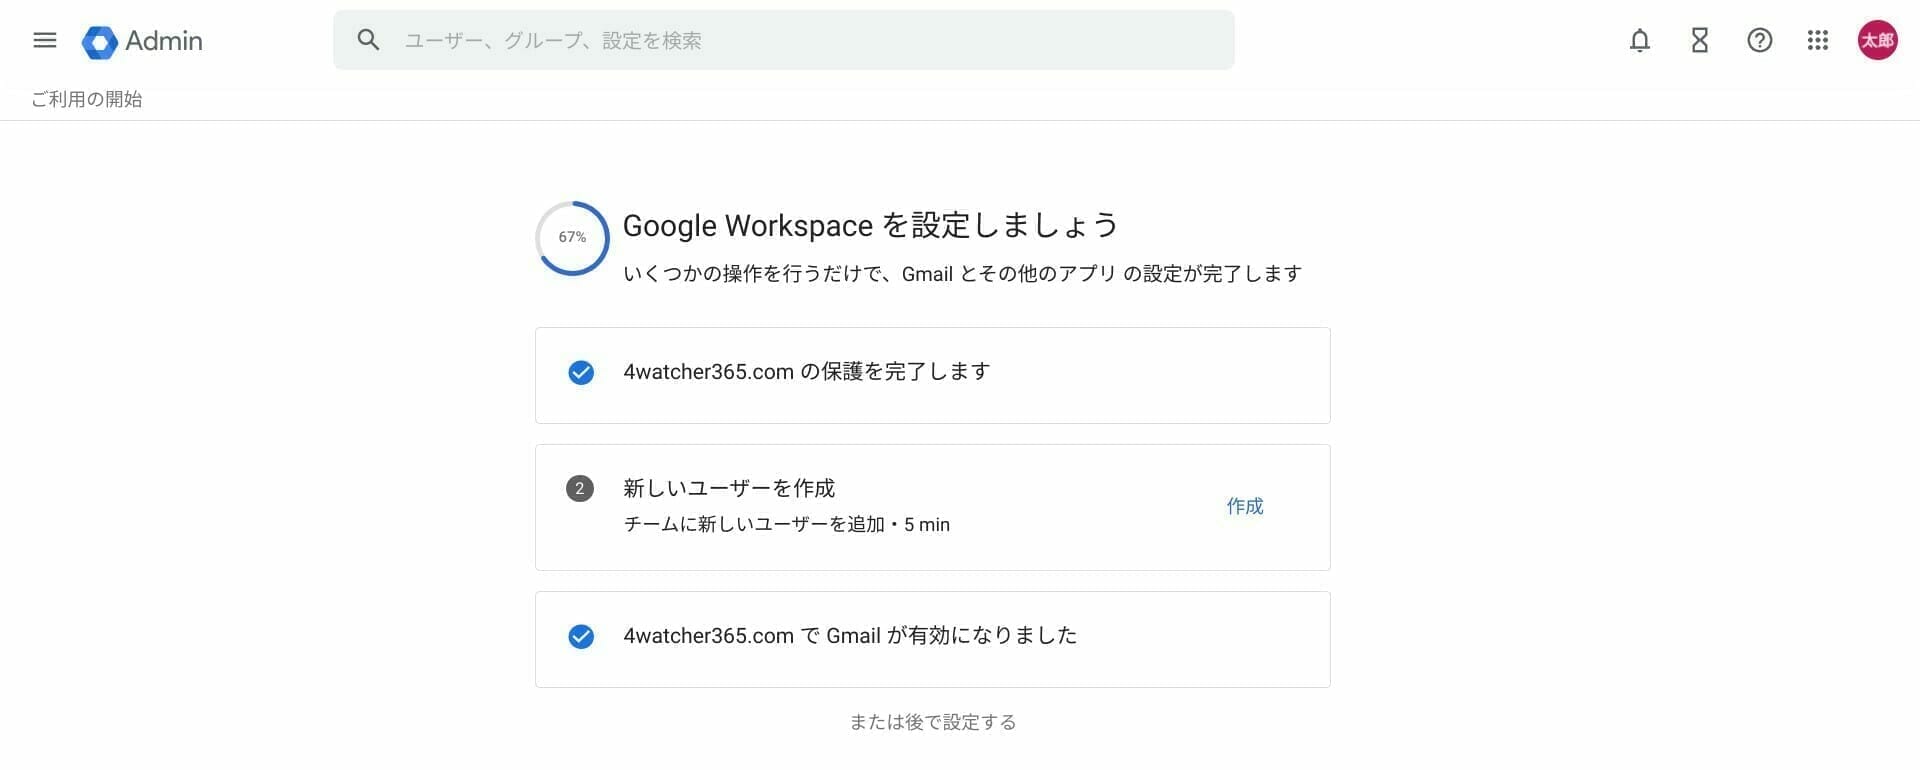Click the Google Workspace を設定しましょう heading
The width and height of the screenshot is (1920, 770).
[870, 225]
